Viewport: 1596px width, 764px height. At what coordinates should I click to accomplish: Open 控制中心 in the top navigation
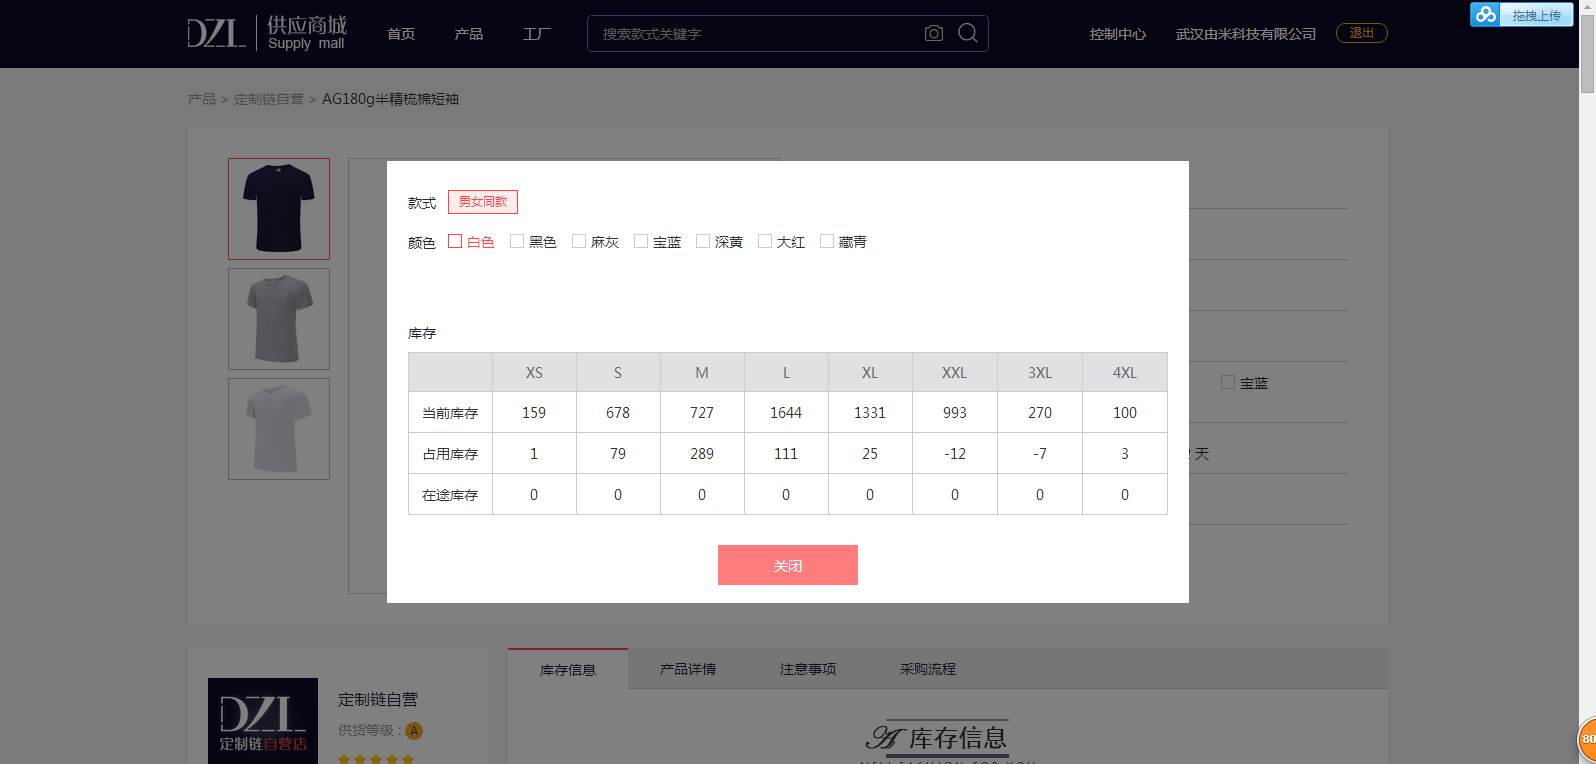coord(1118,34)
